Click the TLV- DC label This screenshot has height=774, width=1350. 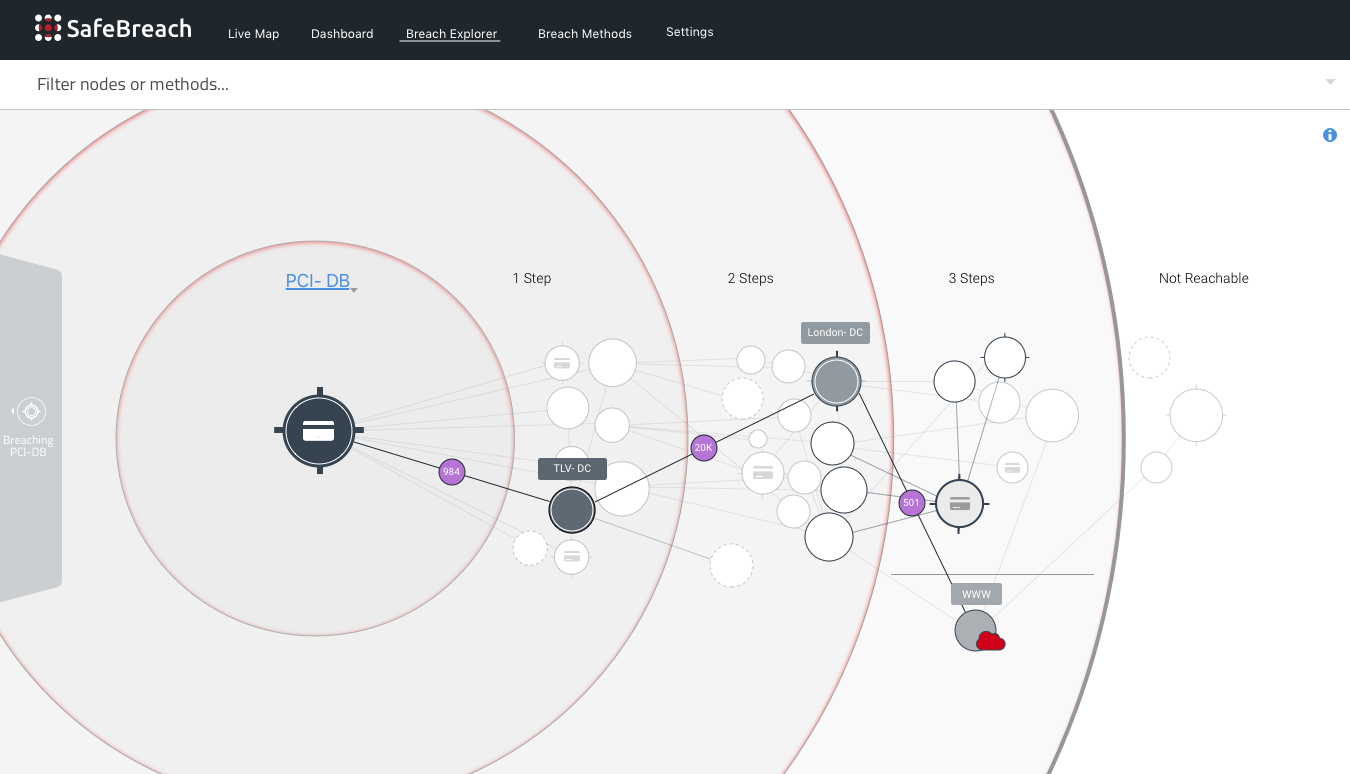[572, 468]
